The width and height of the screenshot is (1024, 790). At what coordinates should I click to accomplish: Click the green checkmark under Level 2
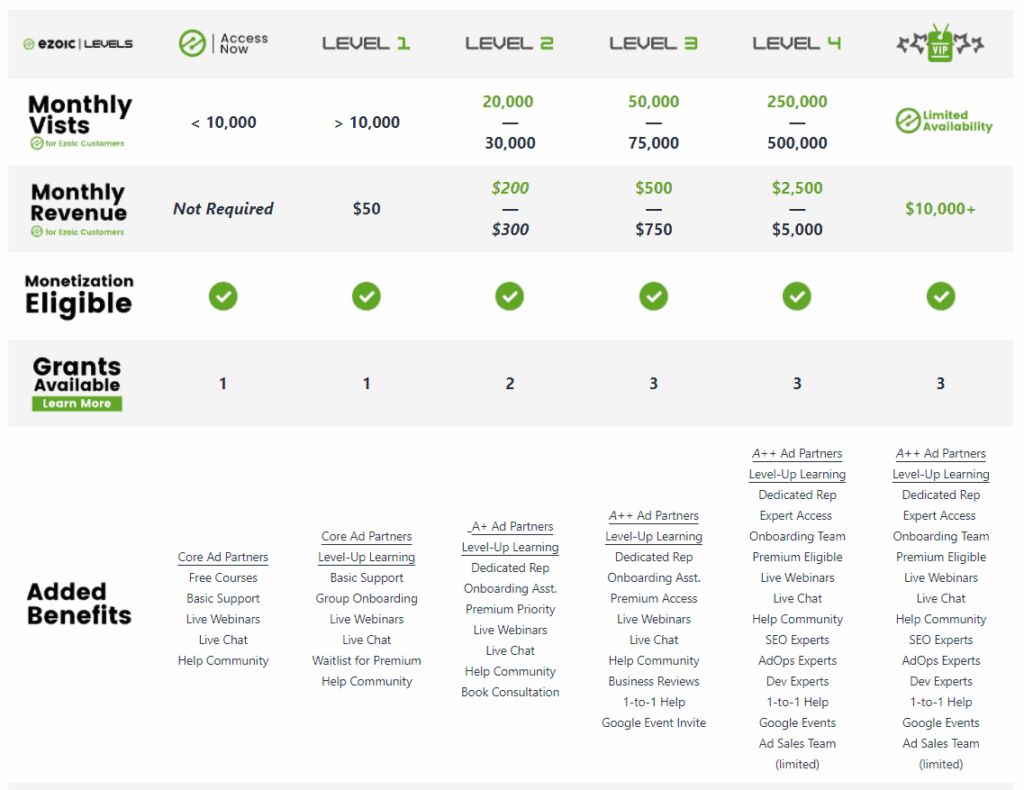tap(509, 296)
